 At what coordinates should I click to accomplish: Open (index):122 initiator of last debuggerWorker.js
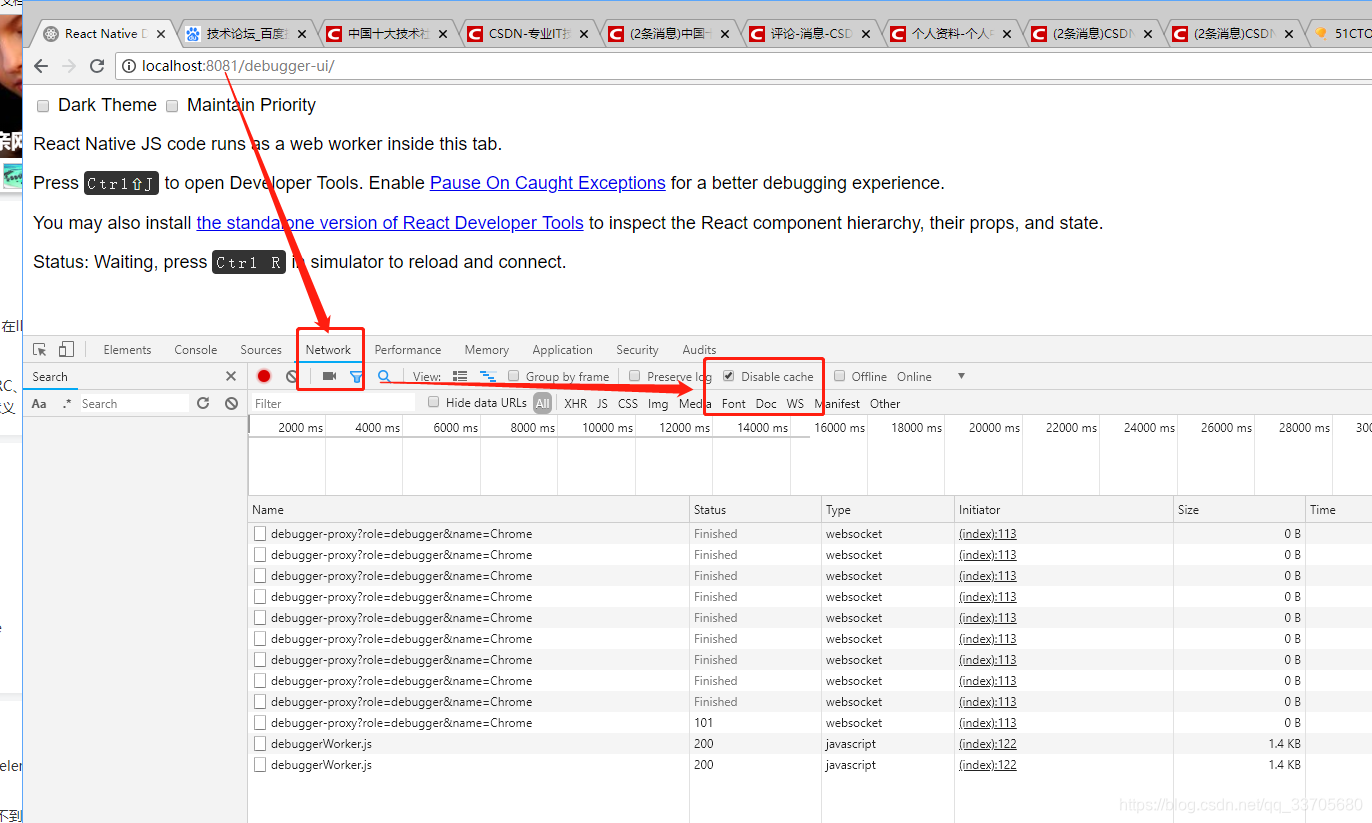coord(987,765)
